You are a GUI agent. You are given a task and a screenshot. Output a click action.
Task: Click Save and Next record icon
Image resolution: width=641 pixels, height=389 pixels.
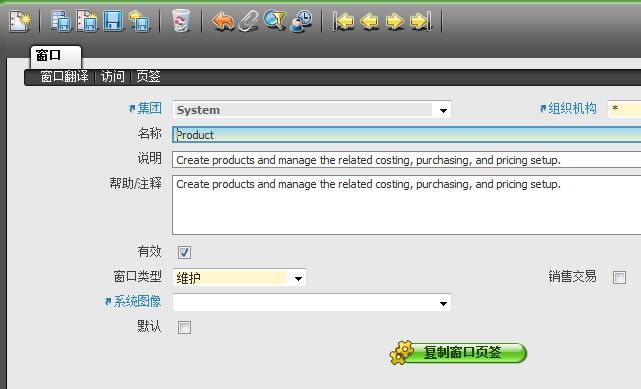pos(140,21)
